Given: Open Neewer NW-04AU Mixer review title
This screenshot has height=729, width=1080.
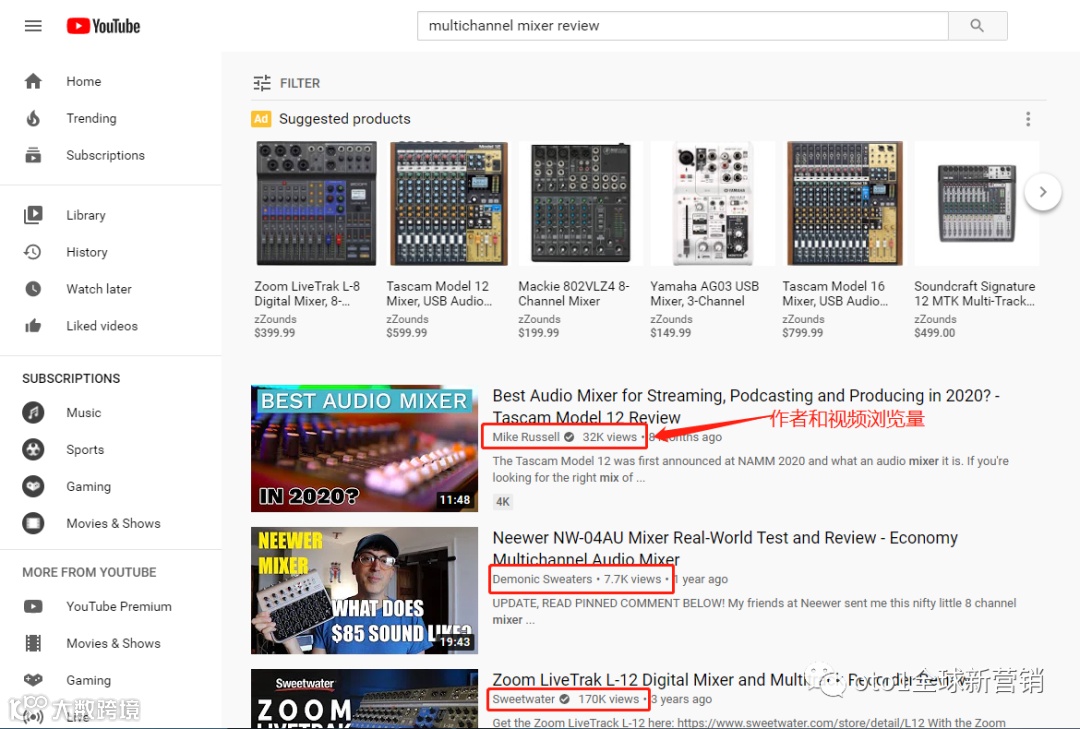Looking at the screenshot, I should (725, 548).
